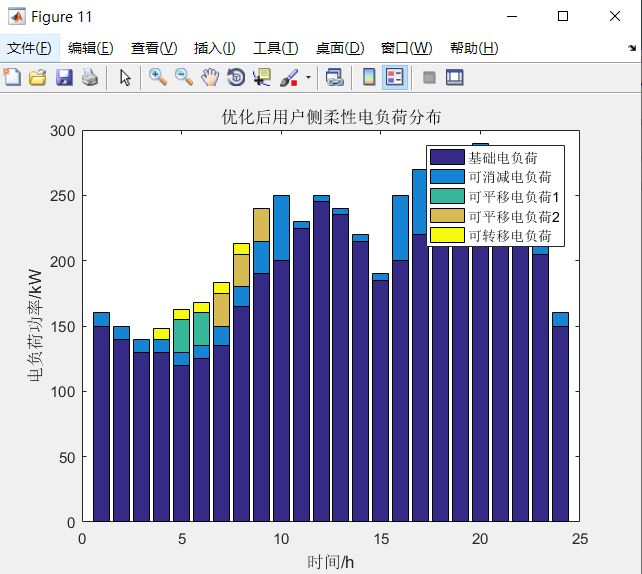The image size is (642, 574).
Task: Click the Figure 11 window title
Action: [x=61, y=17]
